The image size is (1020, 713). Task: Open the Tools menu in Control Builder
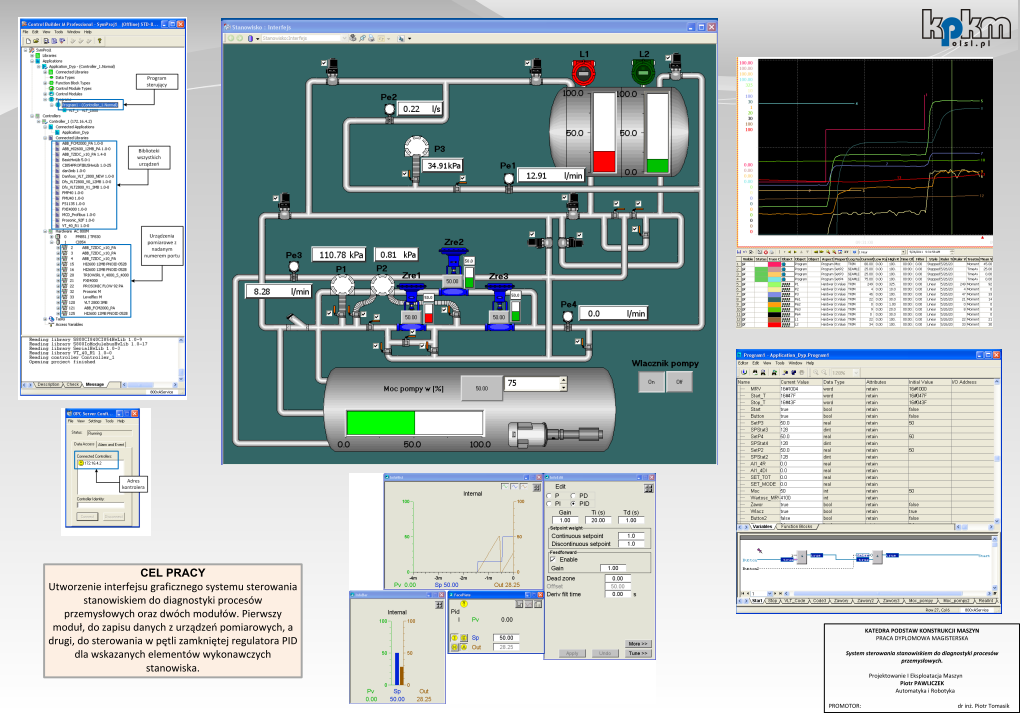59,31
